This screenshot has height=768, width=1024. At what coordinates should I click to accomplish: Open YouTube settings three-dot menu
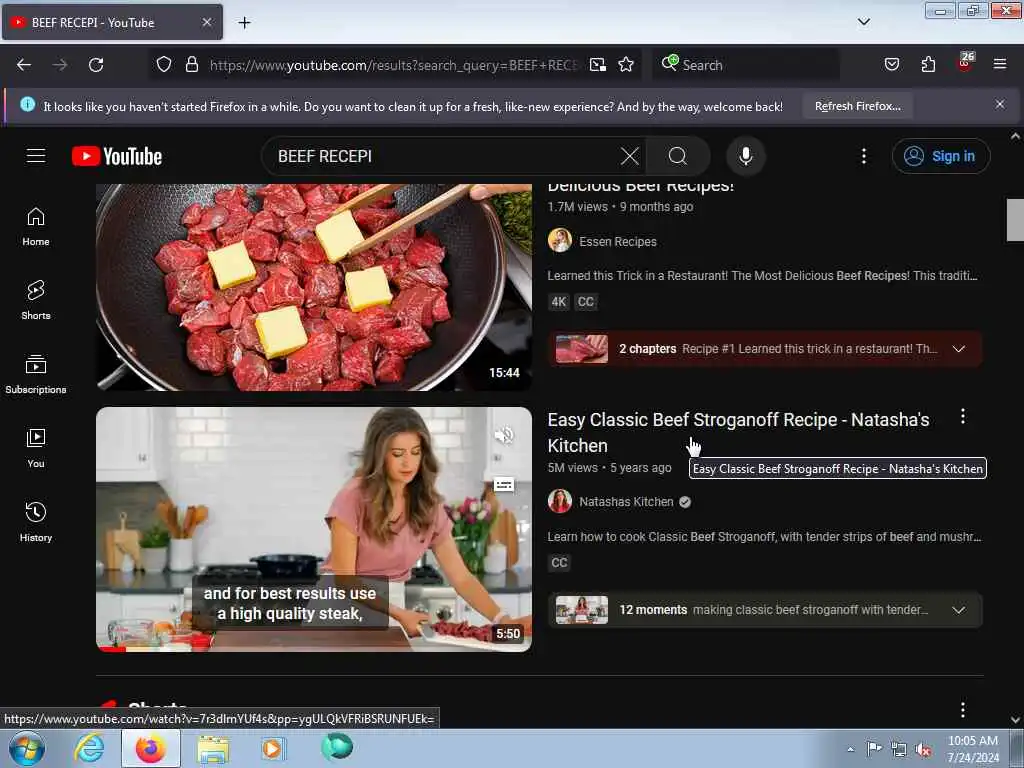click(864, 156)
